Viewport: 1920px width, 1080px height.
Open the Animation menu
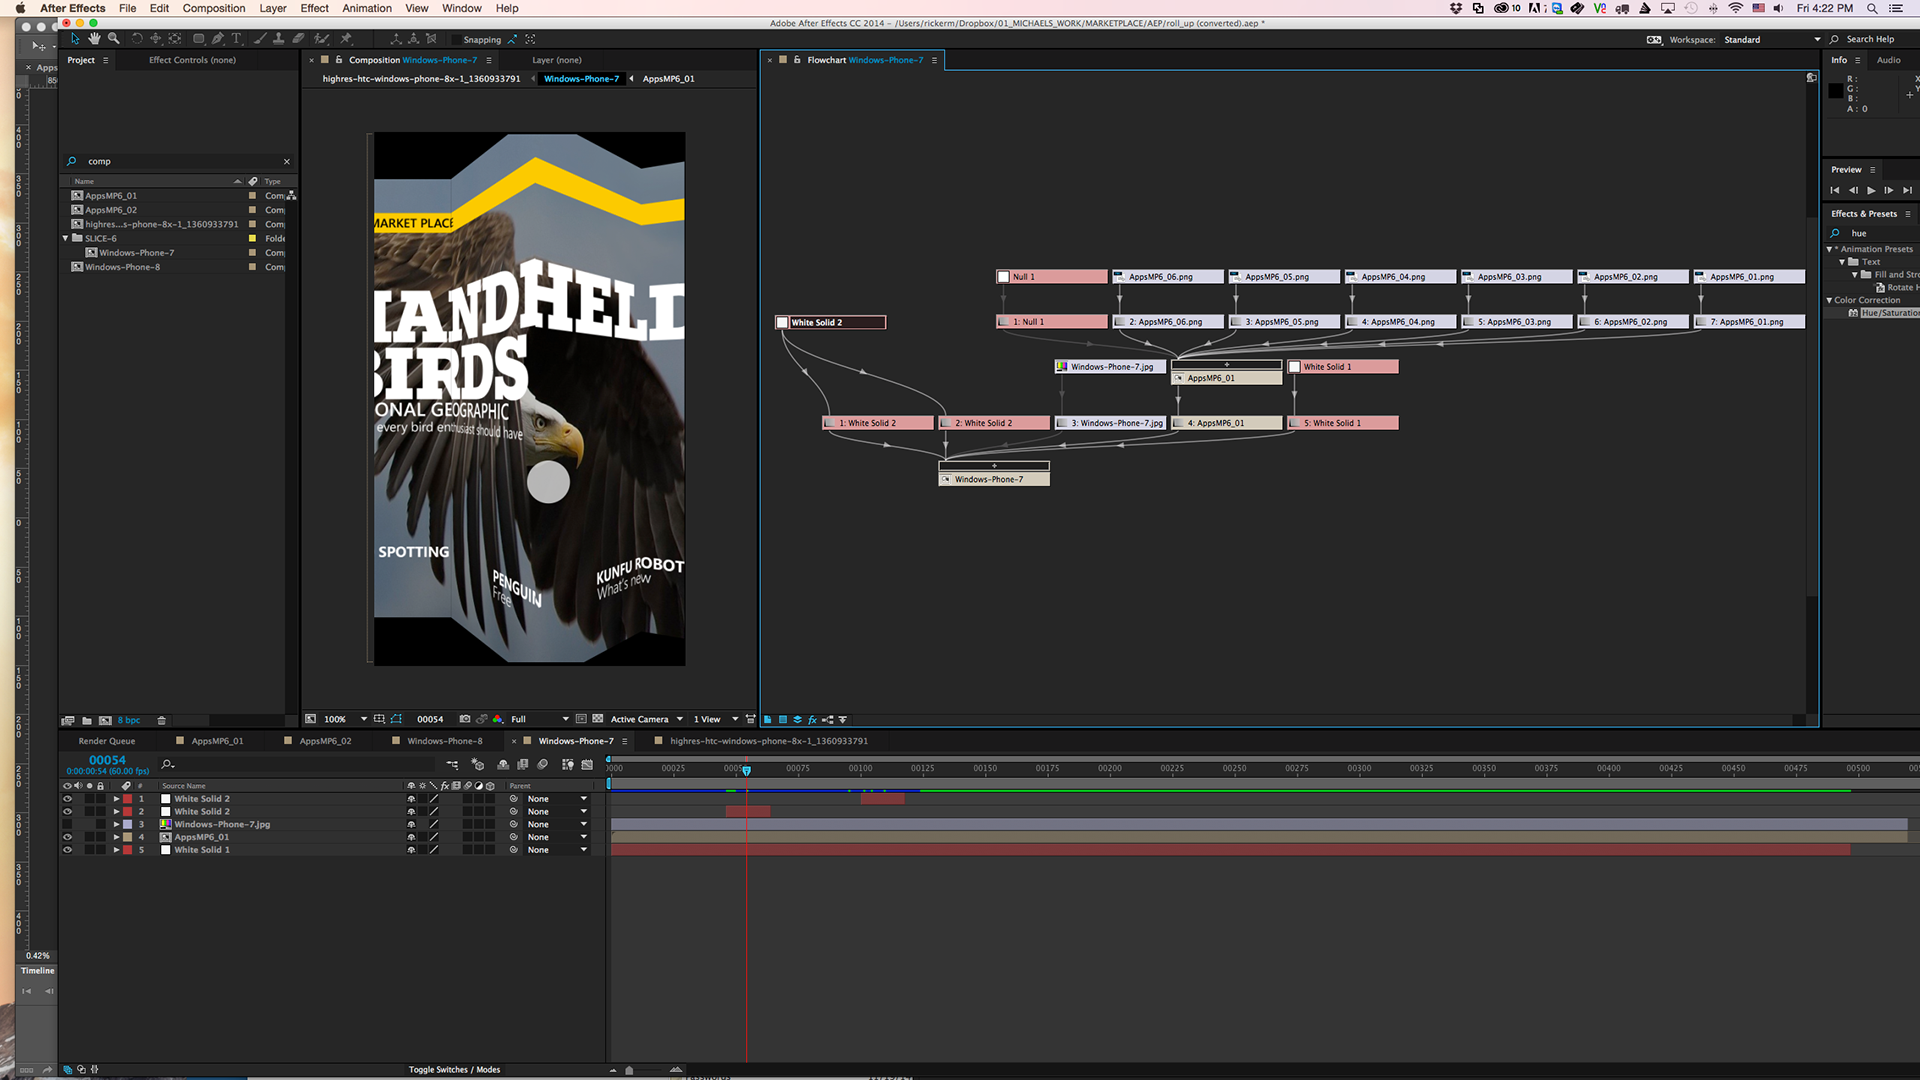coord(367,8)
